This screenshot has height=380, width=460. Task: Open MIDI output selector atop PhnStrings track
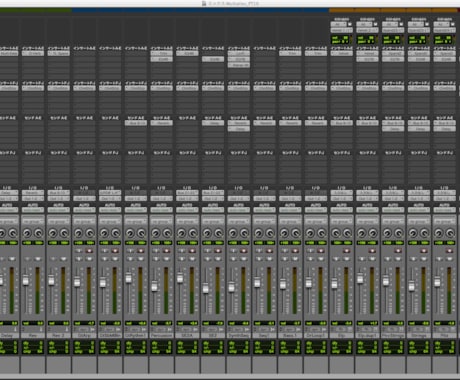click(x=393, y=30)
